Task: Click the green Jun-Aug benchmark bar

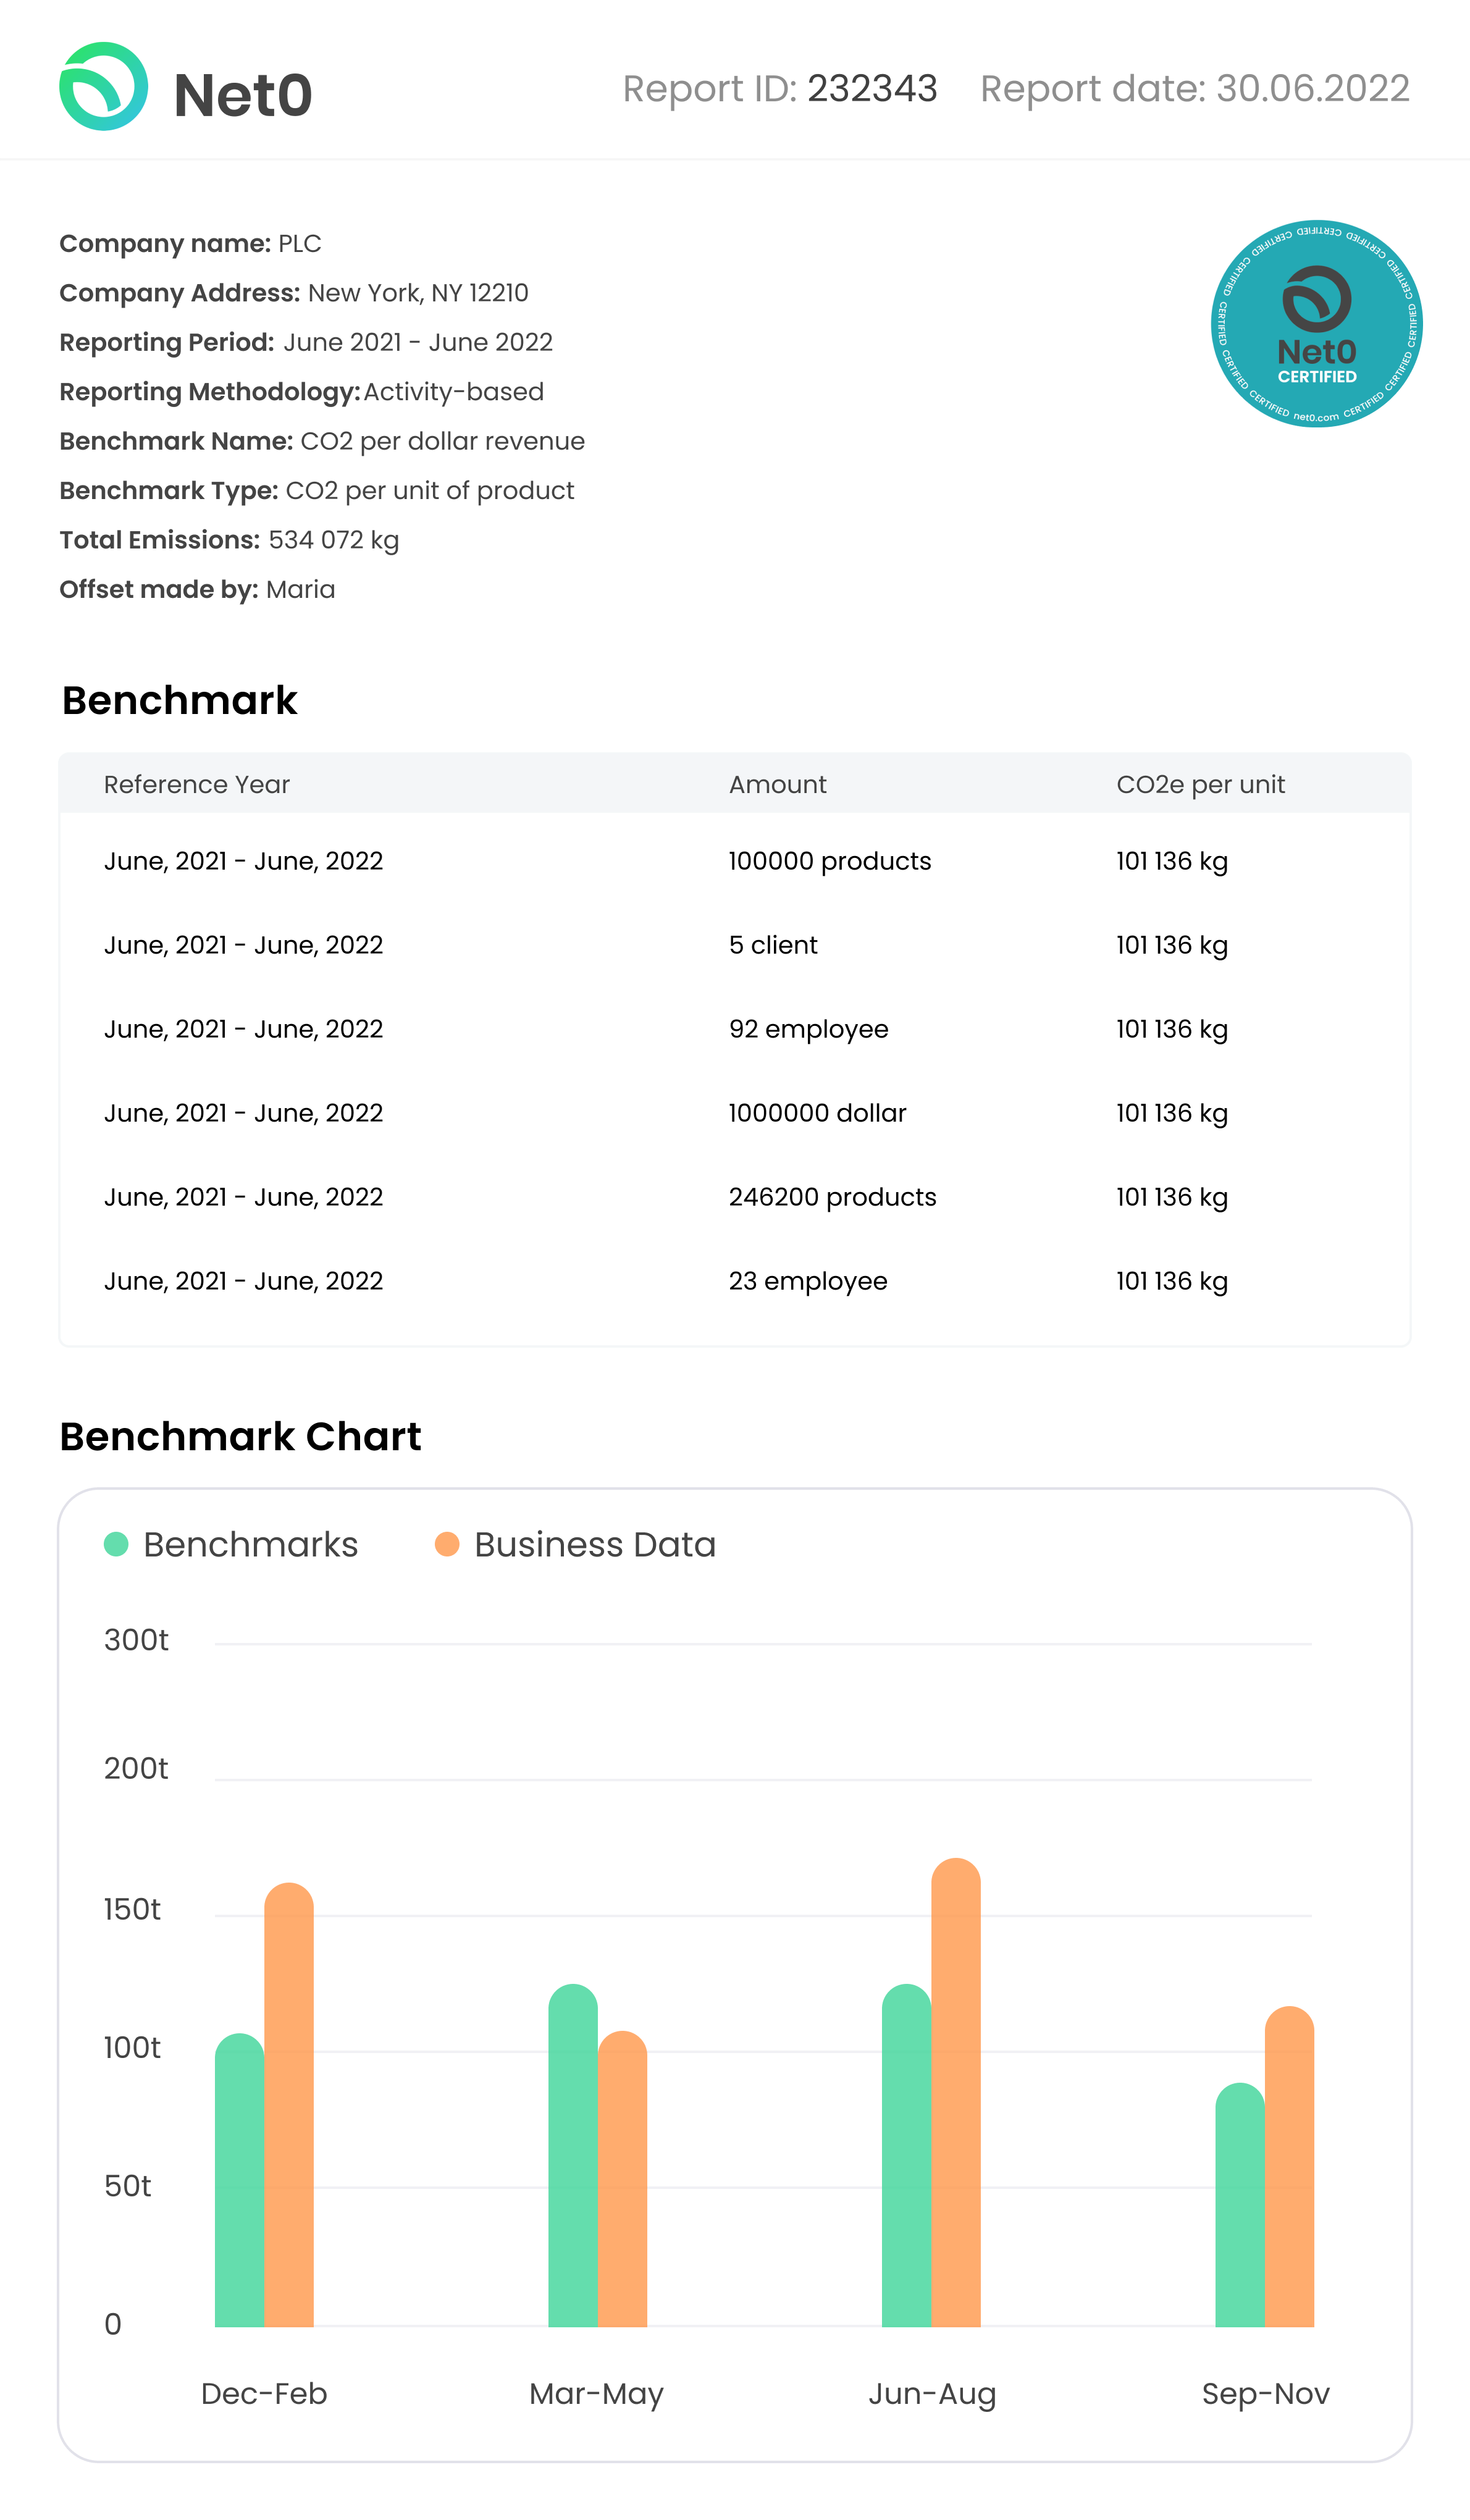Action: point(907,2155)
